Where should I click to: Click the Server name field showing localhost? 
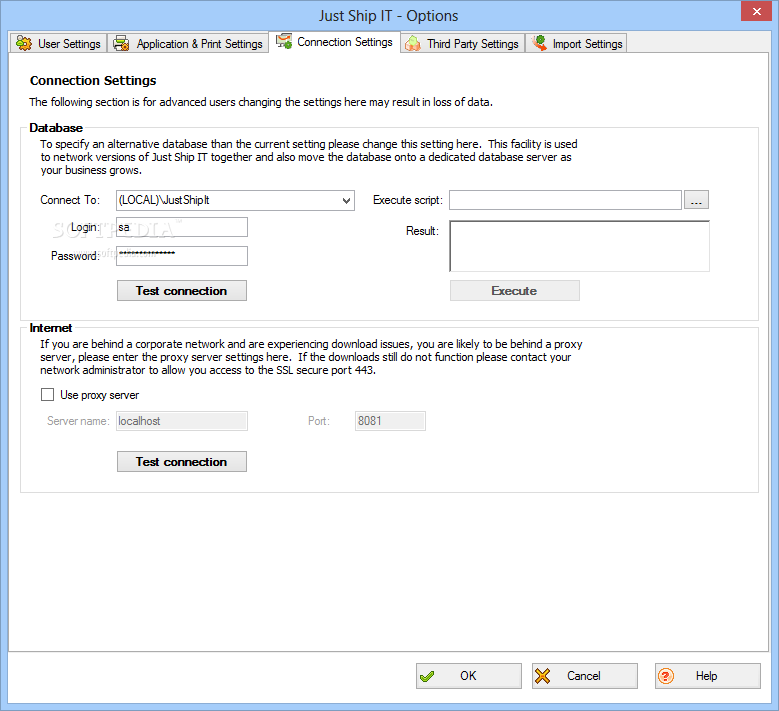click(x=182, y=421)
